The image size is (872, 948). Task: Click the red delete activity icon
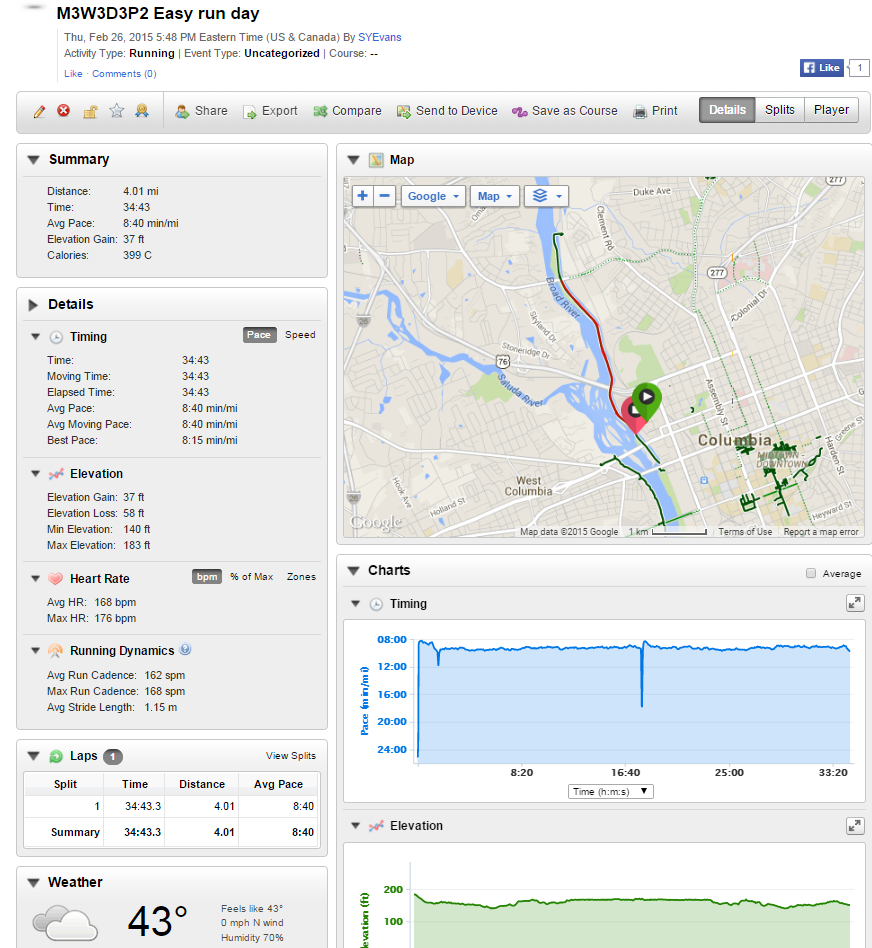click(x=64, y=111)
